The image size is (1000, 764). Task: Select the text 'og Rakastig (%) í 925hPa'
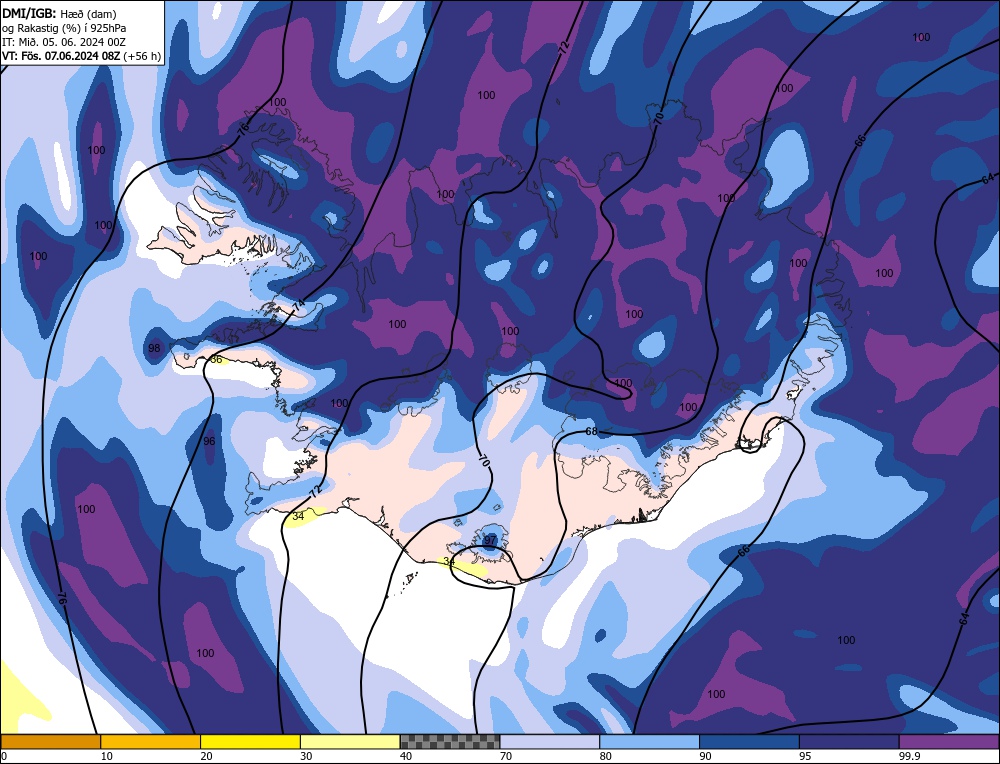(x=64, y=28)
